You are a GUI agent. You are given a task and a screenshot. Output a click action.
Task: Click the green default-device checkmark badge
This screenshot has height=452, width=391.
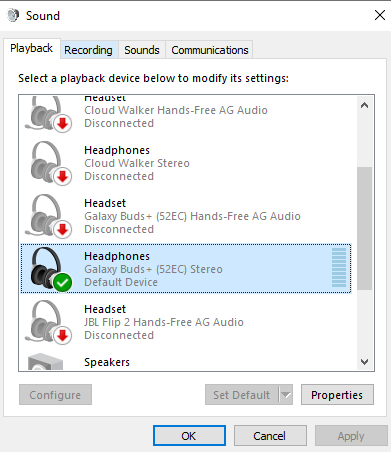(63, 282)
